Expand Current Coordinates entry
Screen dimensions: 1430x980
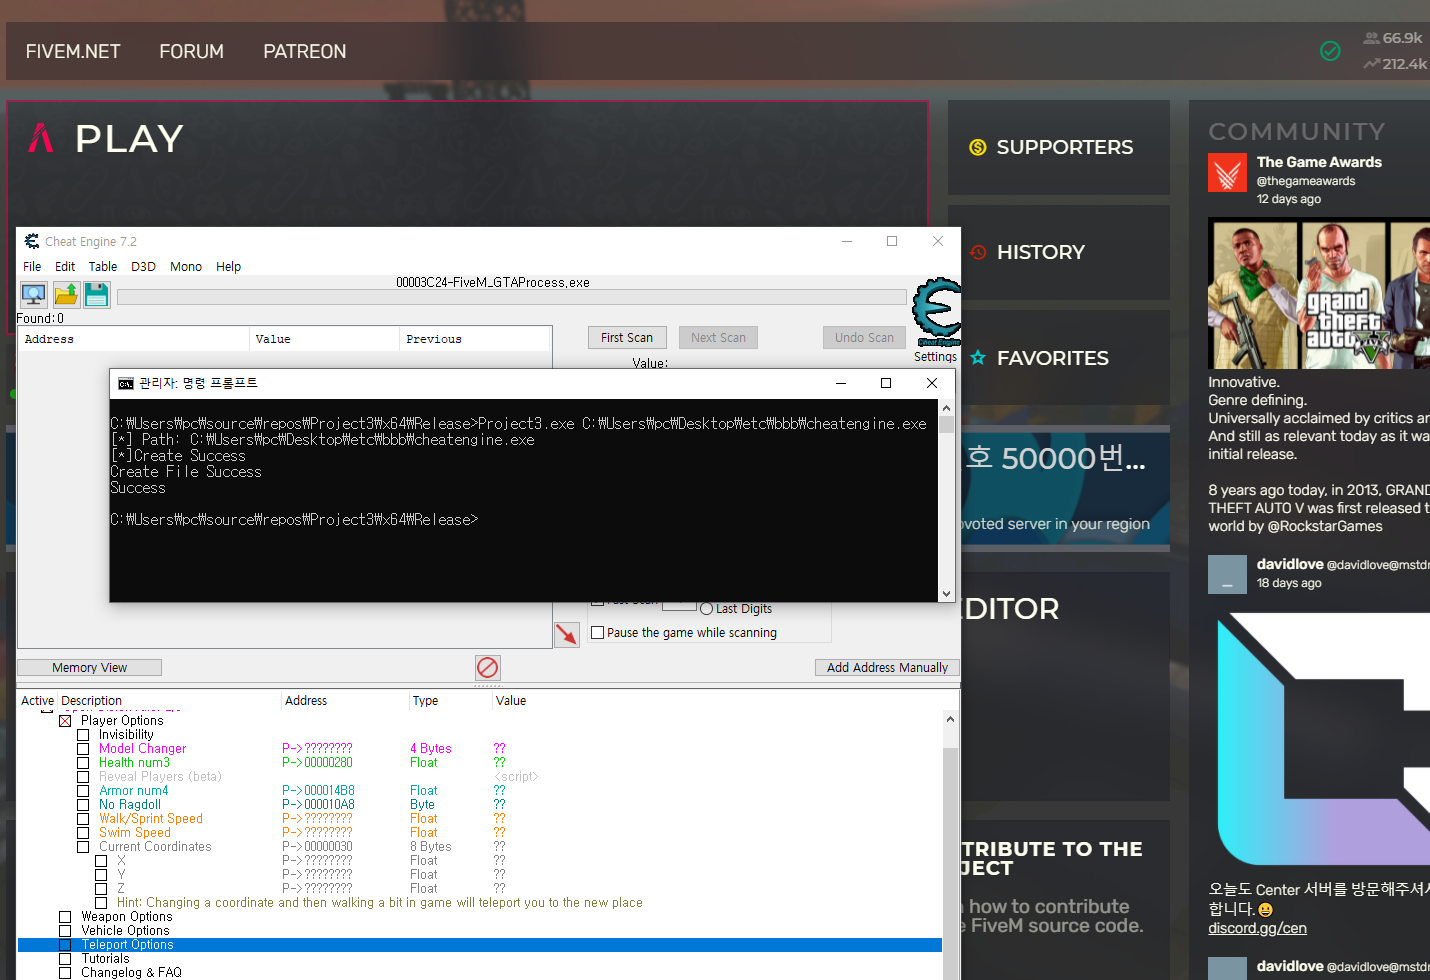point(83,847)
